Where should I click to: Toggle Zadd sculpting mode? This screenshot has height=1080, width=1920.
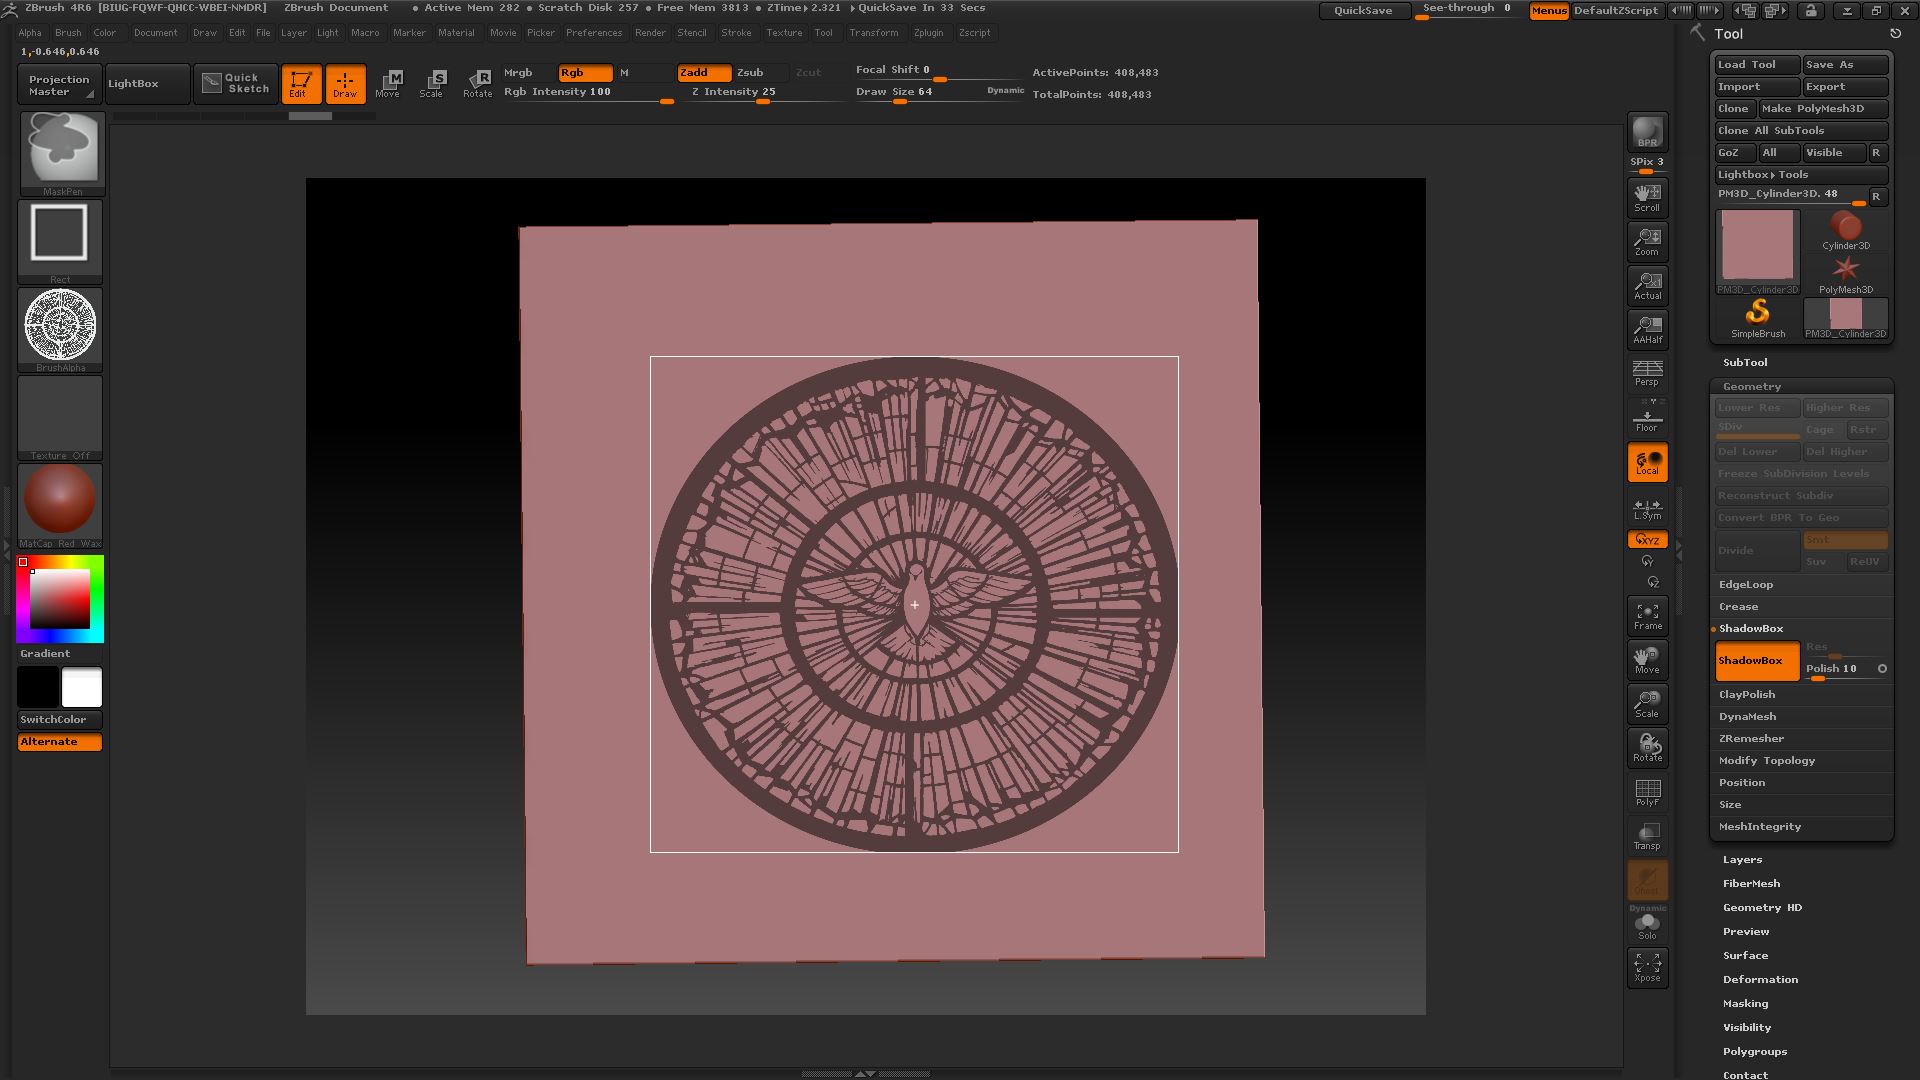(x=703, y=72)
